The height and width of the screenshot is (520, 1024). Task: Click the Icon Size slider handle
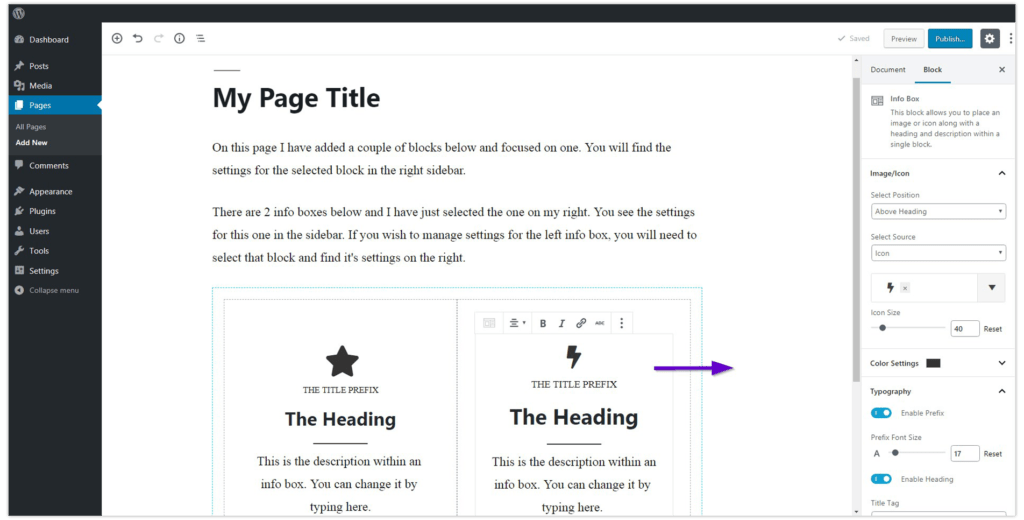click(882, 328)
